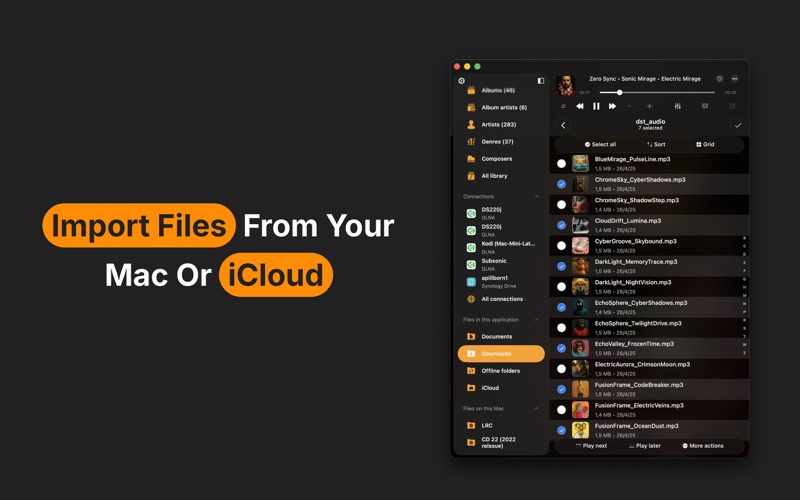800x500 pixels.
Task: Favorite the current track with heart icon
Action: click(719, 79)
